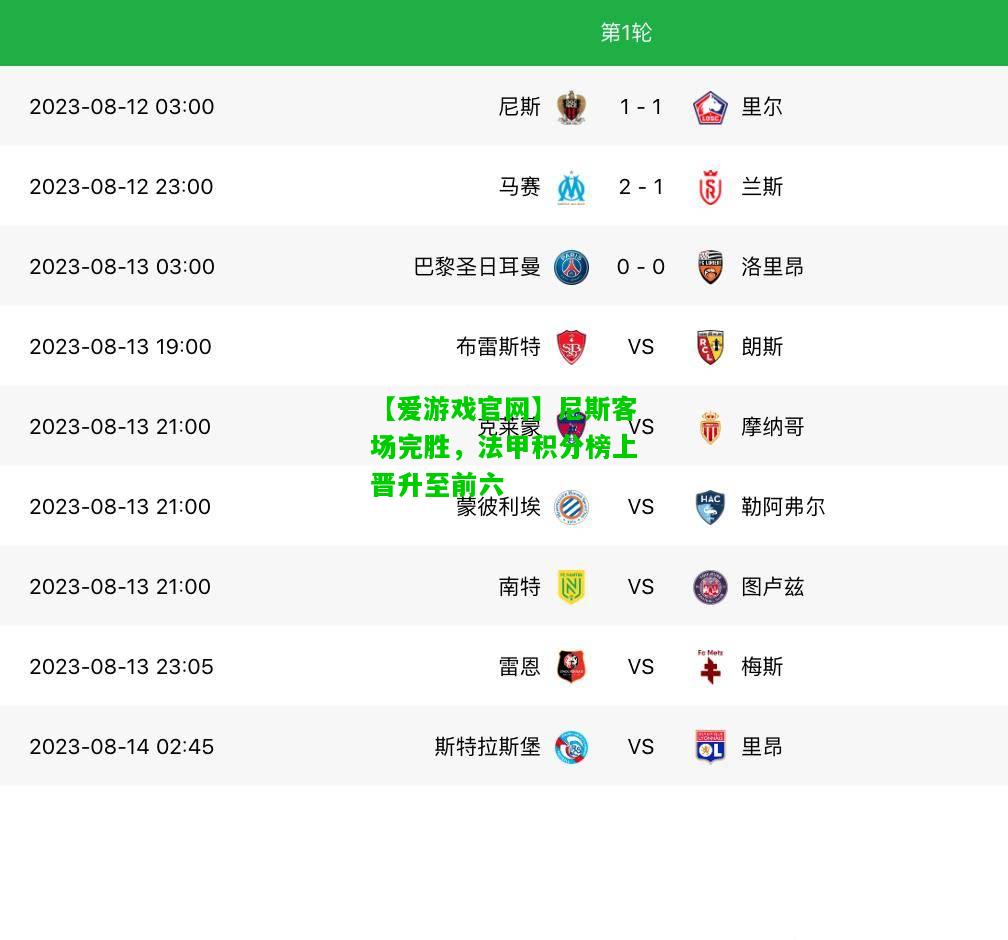Click the Lyon (里昂) OL logo
Image resolution: width=1008 pixels, height=940 pixels.
[x=710, y=747]
